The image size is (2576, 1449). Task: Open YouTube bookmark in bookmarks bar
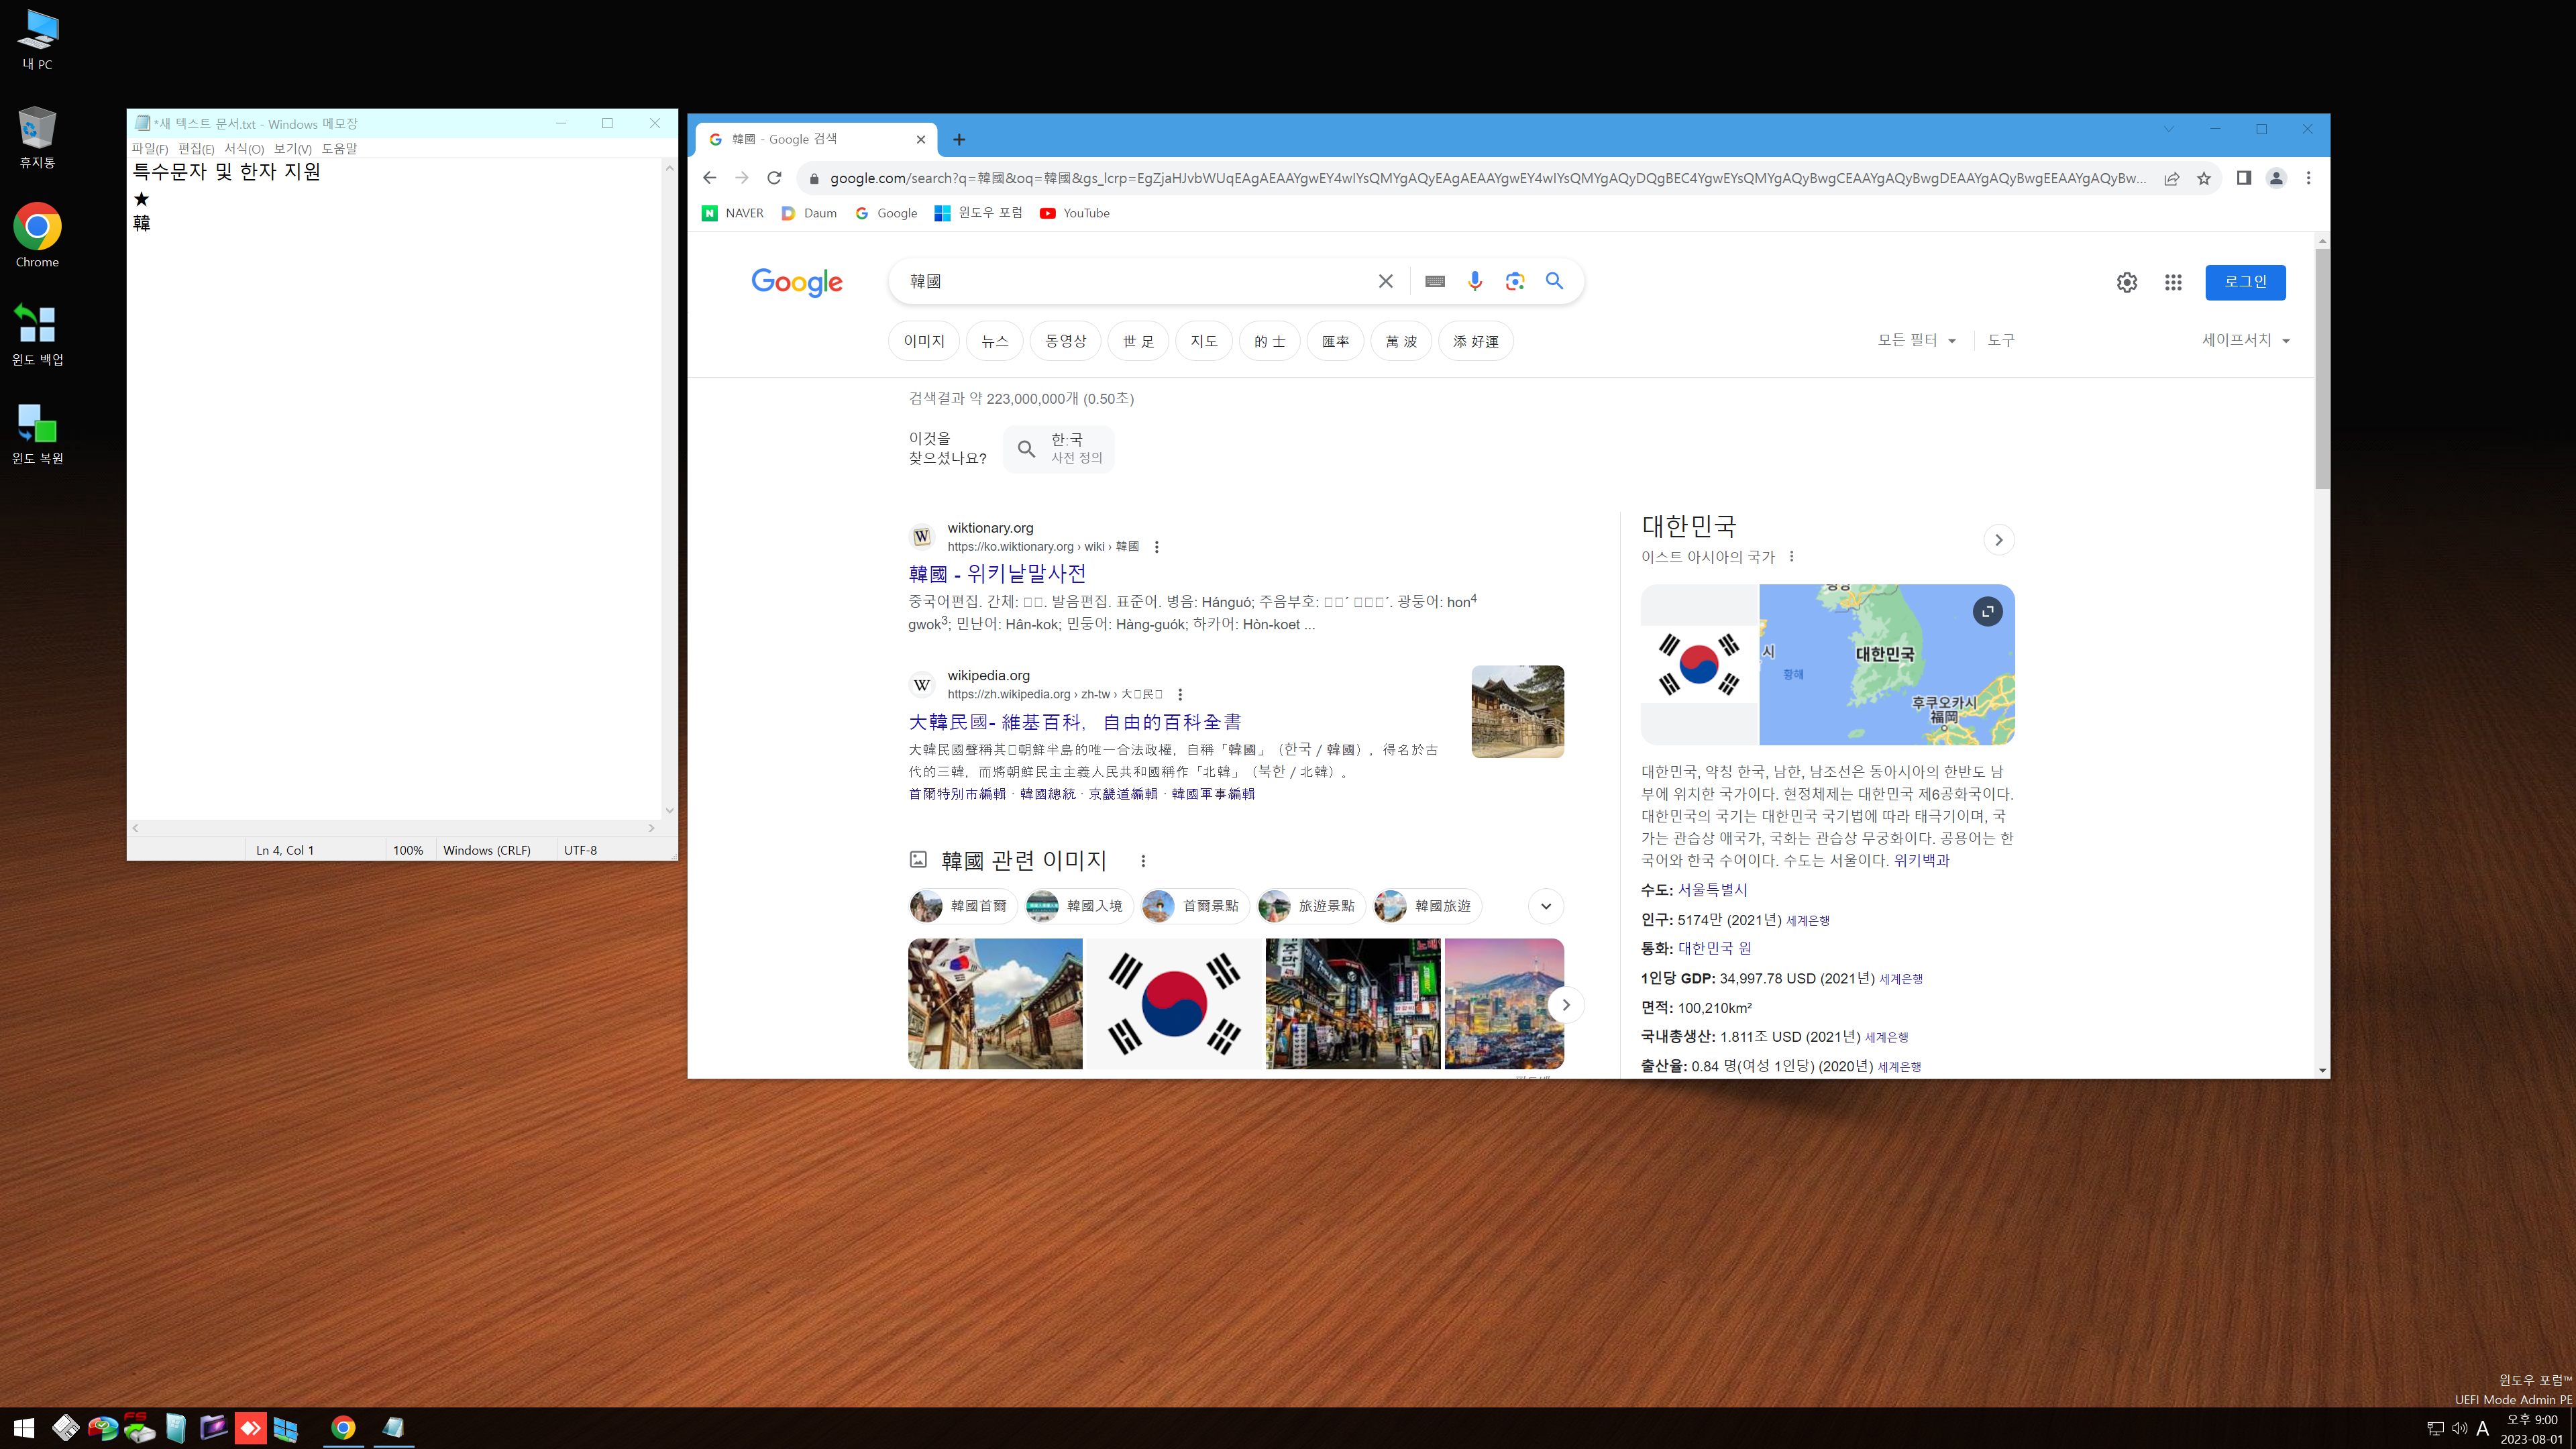(1075, 213)
